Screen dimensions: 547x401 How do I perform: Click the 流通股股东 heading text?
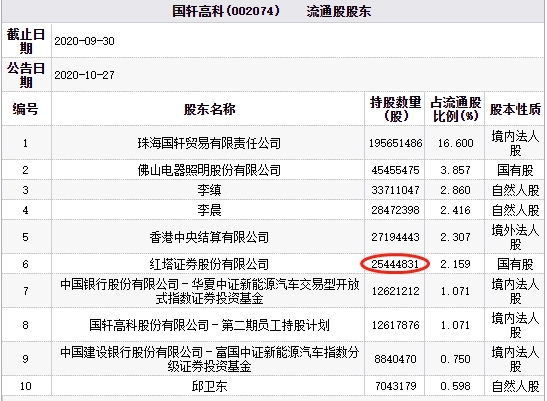pos(339,12)
